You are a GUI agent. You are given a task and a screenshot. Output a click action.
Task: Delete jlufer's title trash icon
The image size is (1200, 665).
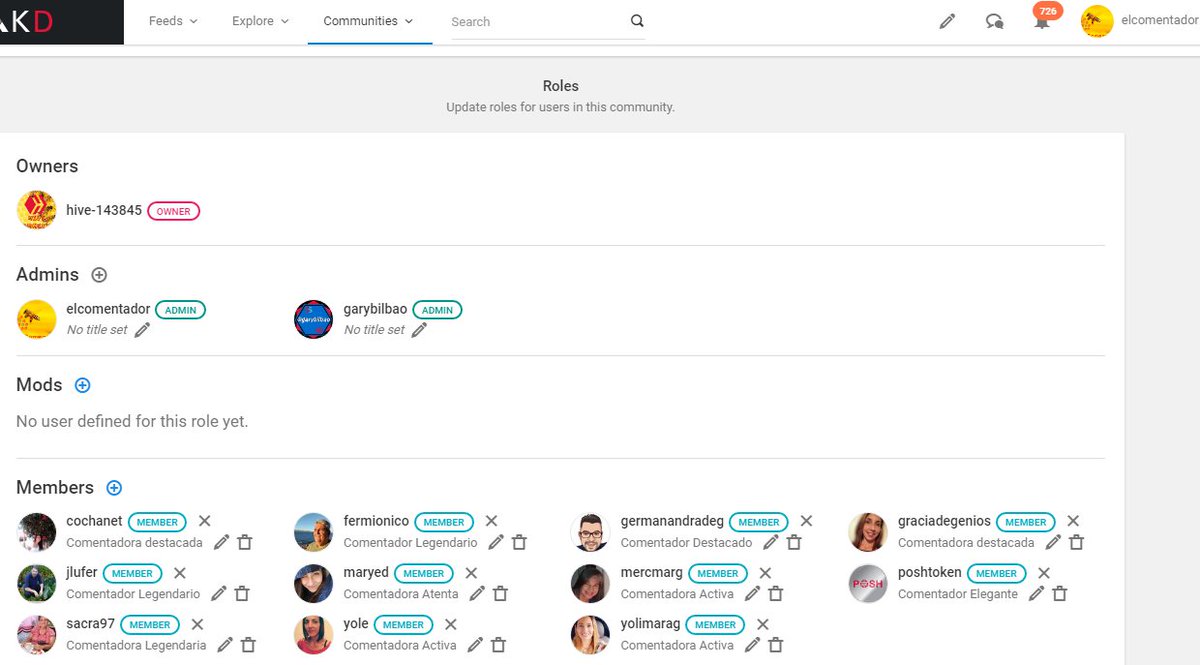pos(242,593)
